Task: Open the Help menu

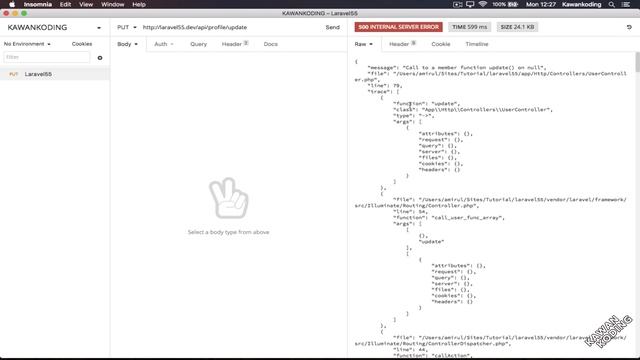Action: coord(139,4)
